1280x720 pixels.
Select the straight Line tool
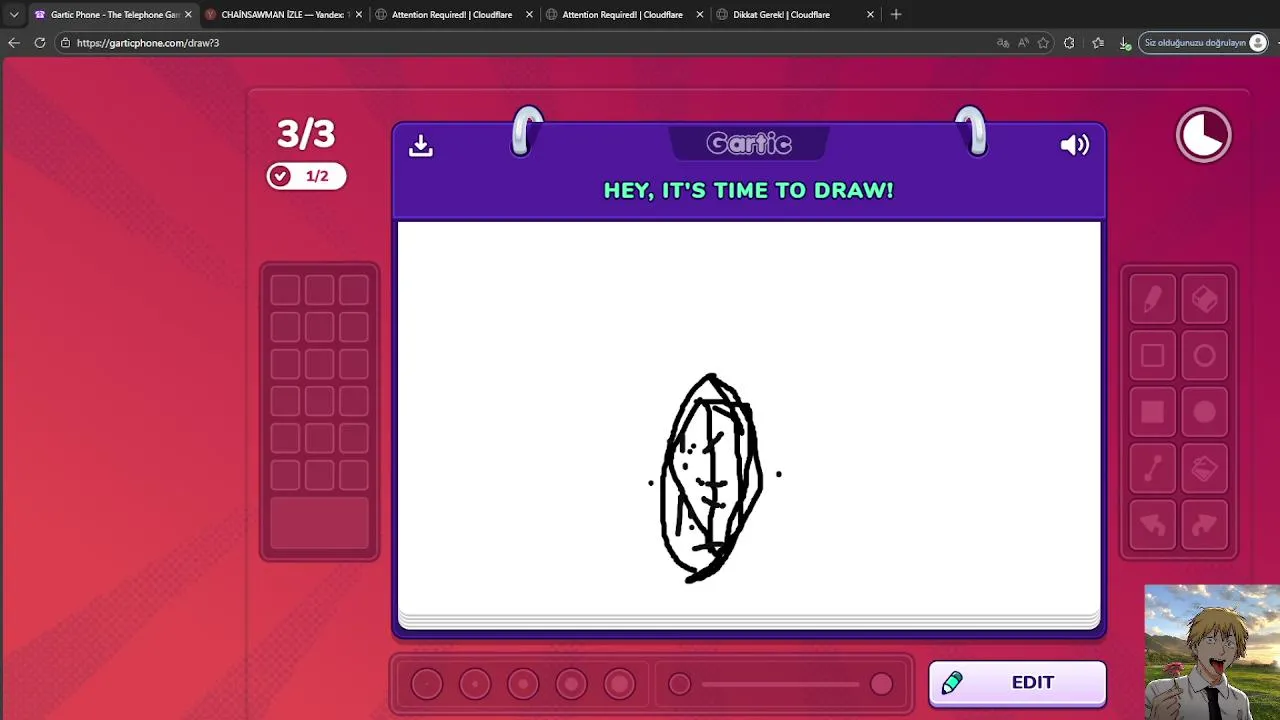click(x=1153, y=468)
